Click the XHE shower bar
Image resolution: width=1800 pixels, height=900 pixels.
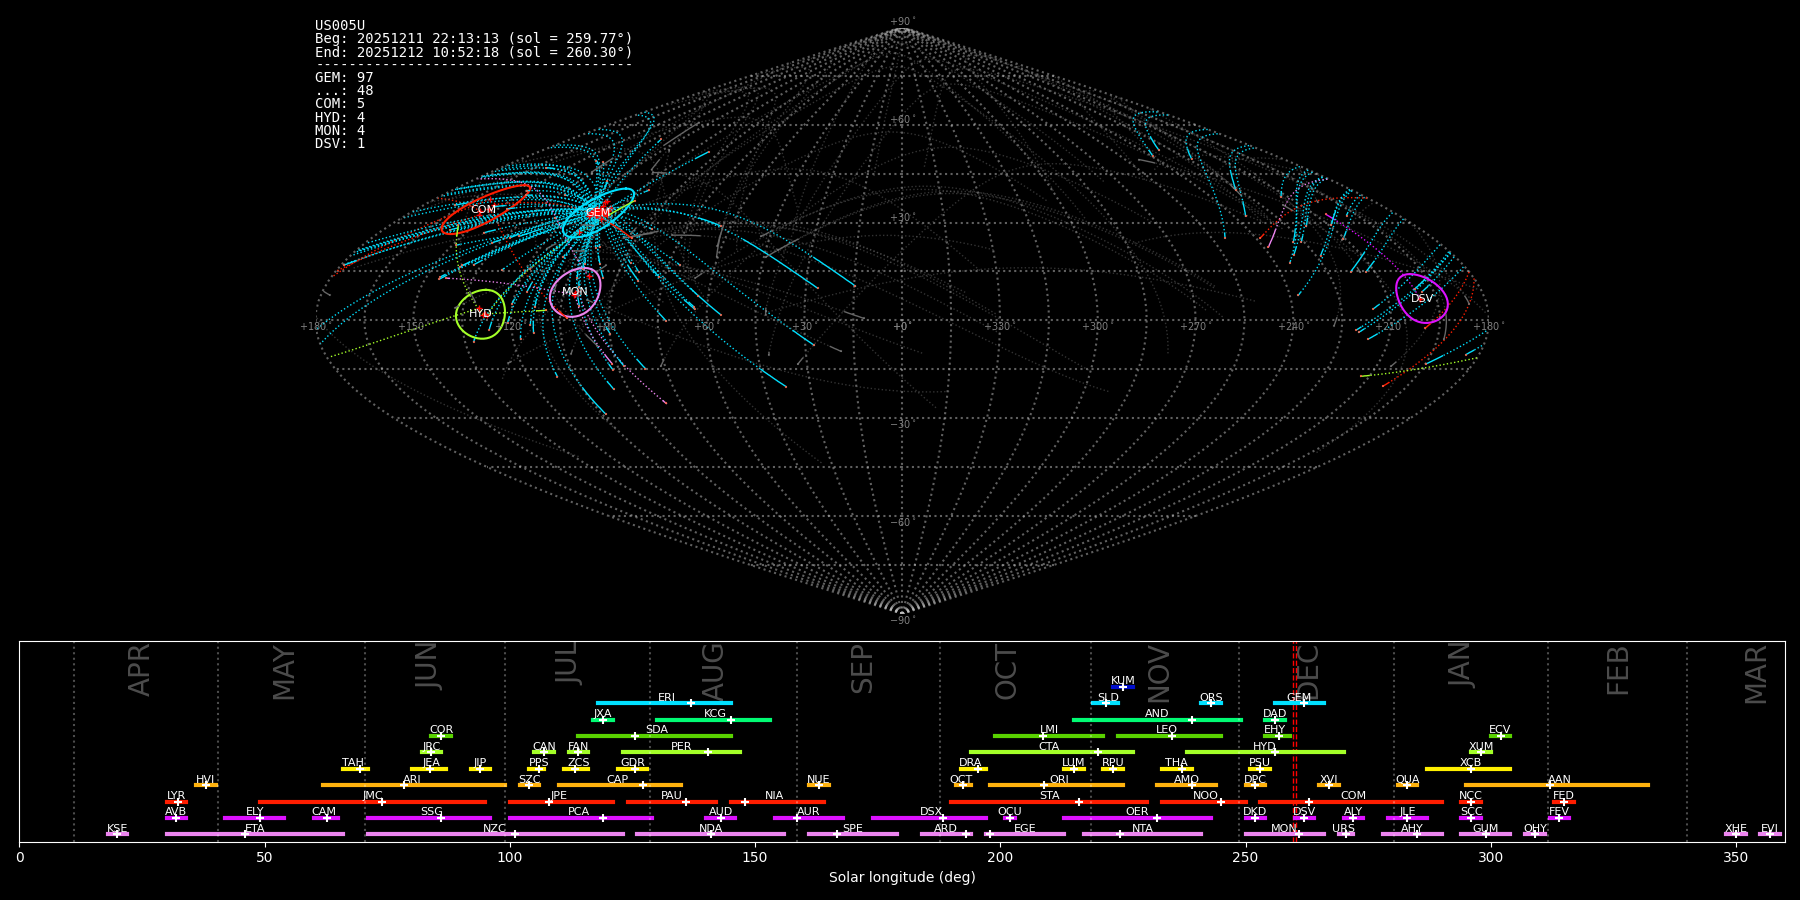click(x=1736, y=834)
